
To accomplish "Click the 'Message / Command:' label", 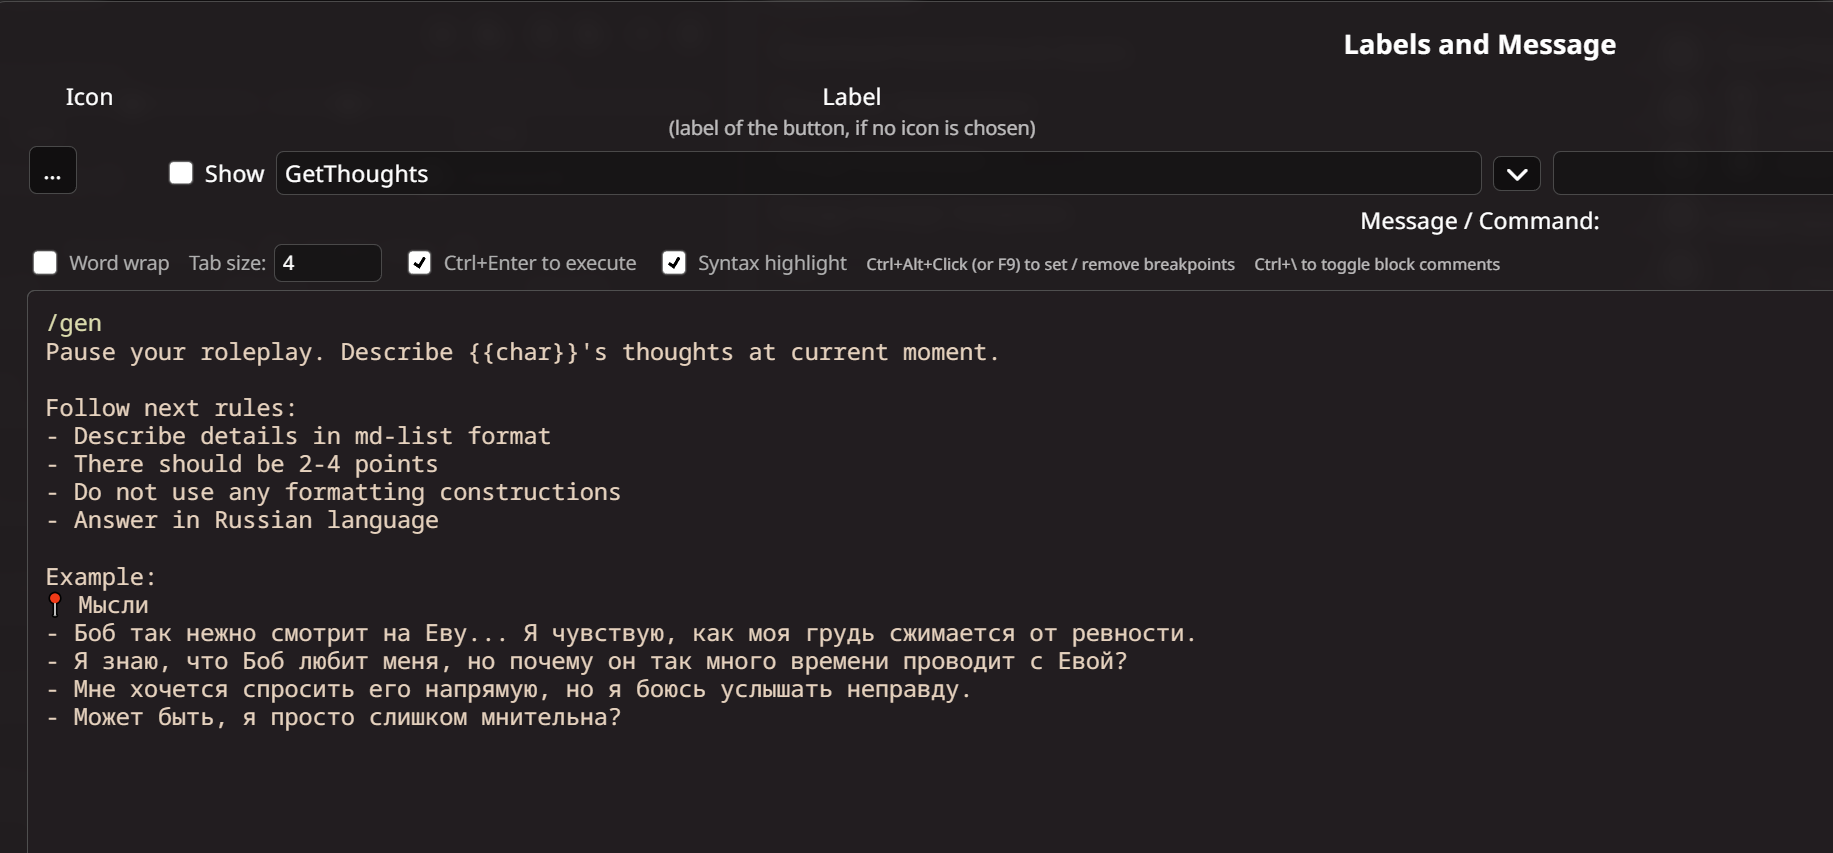I will click(1480, 221).
